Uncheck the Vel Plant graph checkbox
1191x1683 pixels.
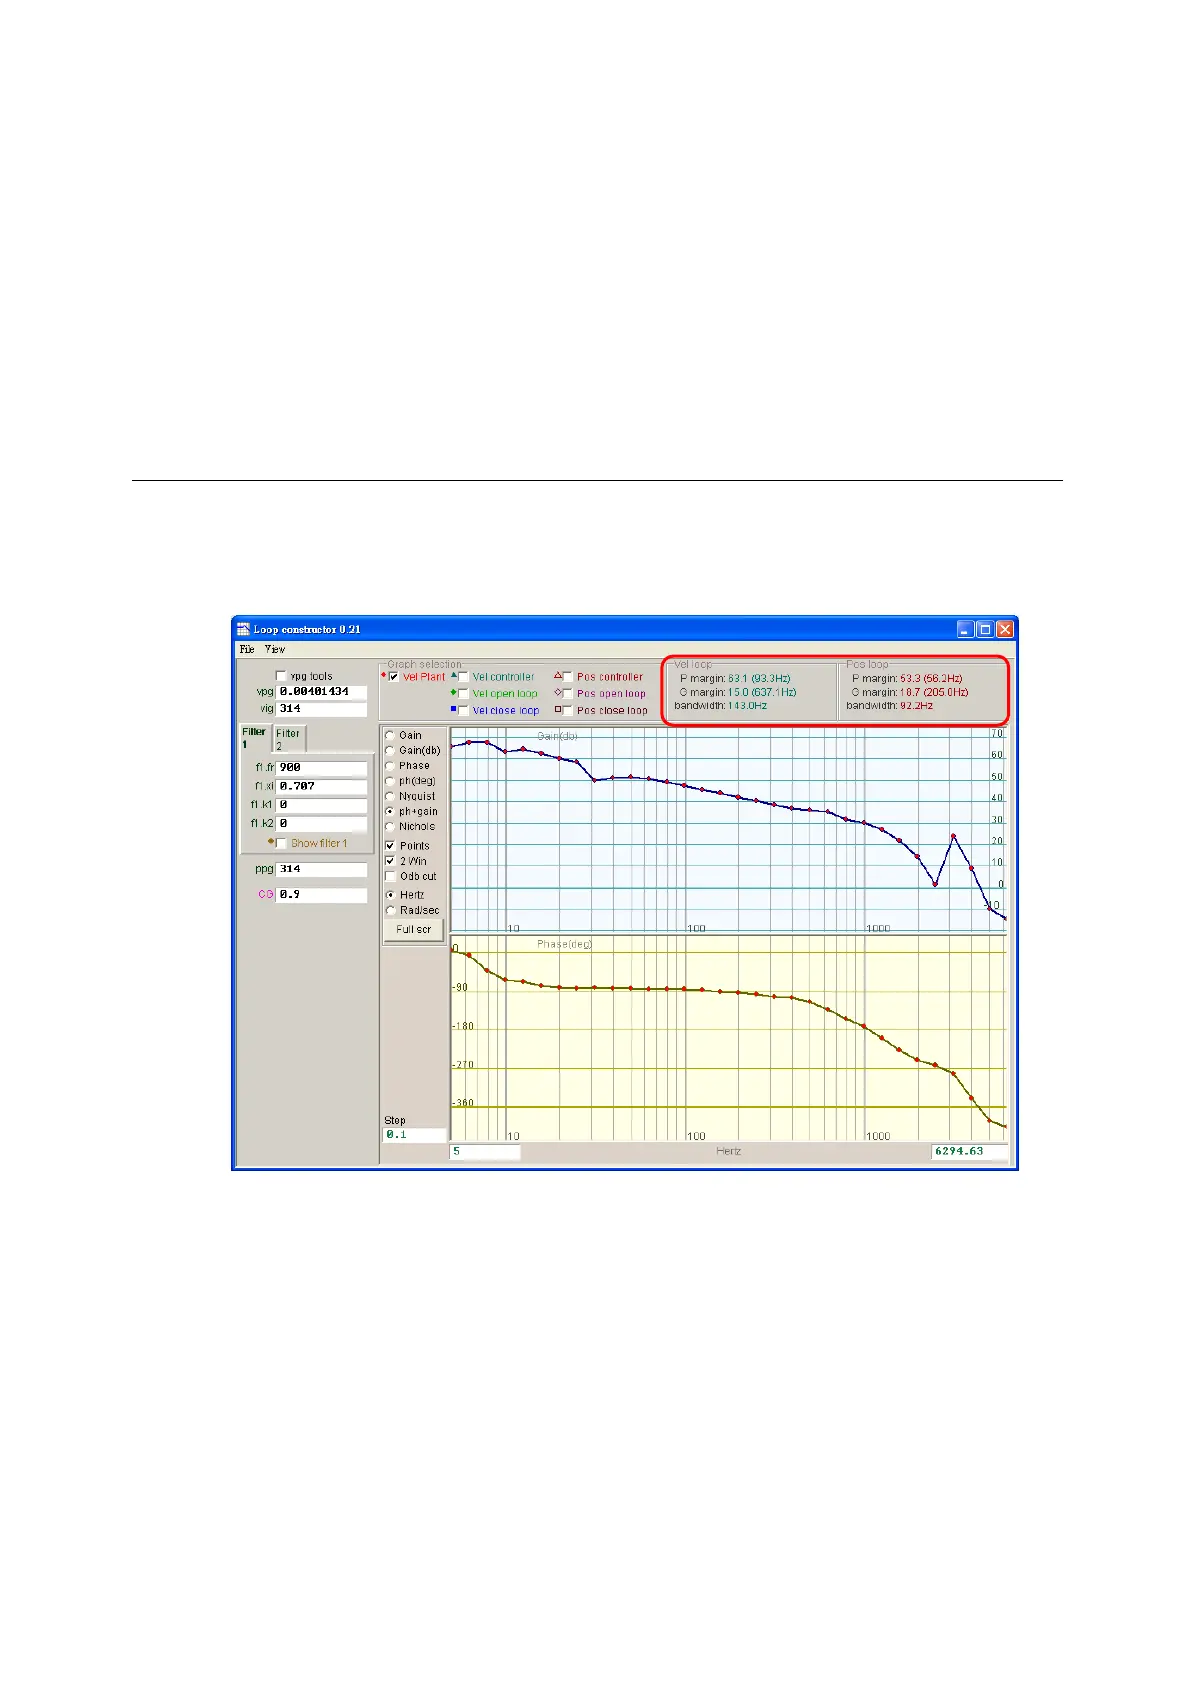pyautogui.click(x=394, y=677)
